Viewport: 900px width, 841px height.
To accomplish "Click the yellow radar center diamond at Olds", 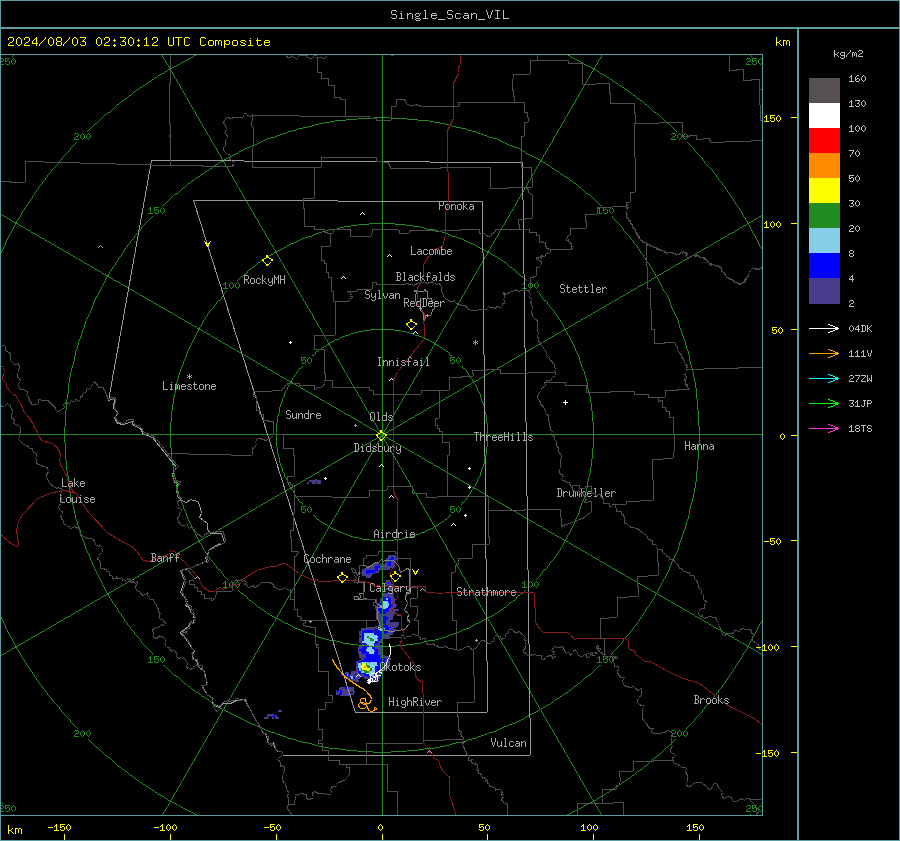I will [382, 435].
